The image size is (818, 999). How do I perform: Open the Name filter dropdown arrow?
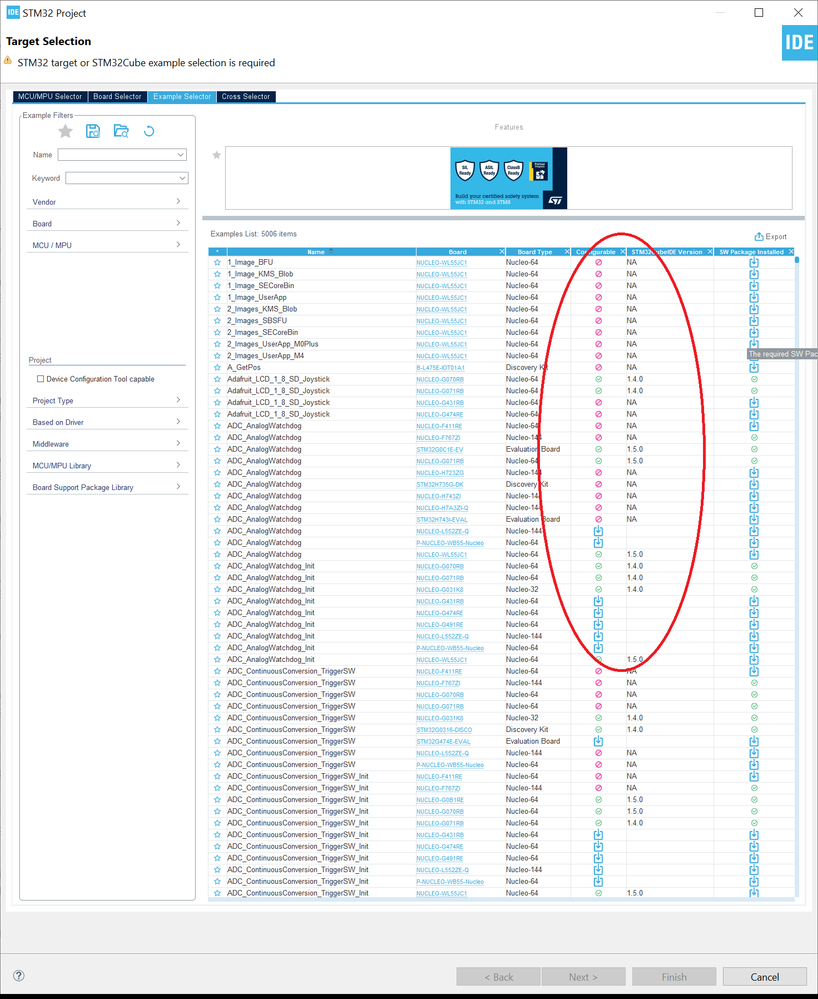(x=181, y=155)
